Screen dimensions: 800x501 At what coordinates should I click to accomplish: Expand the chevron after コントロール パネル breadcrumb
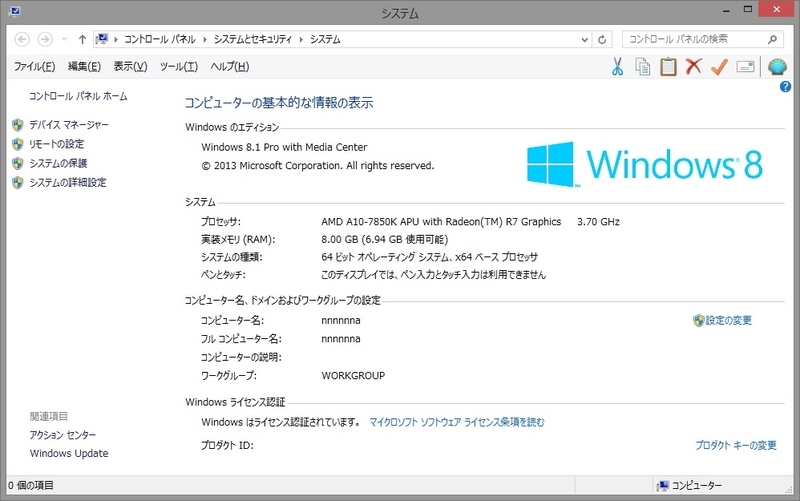click(x=205, y=39)
